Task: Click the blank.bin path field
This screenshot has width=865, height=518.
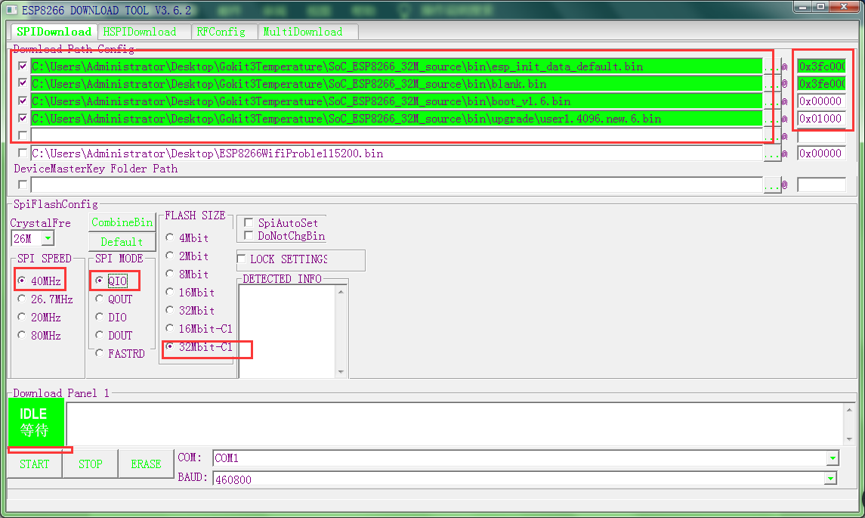Action: (x=397, y=84)
